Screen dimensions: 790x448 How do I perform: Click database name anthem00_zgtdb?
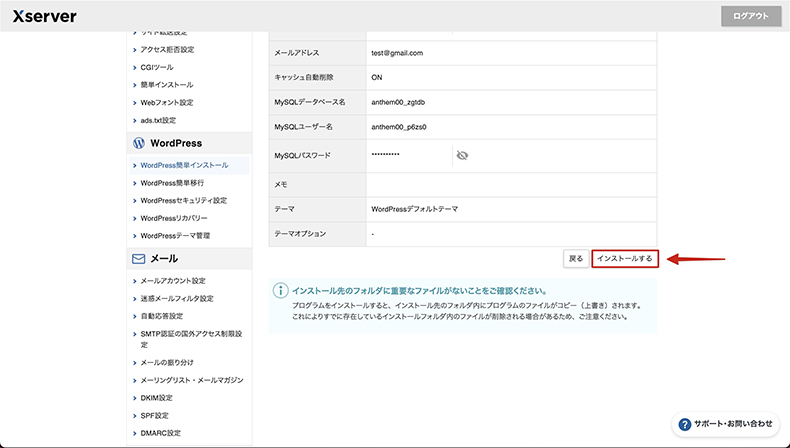[398, 102]
